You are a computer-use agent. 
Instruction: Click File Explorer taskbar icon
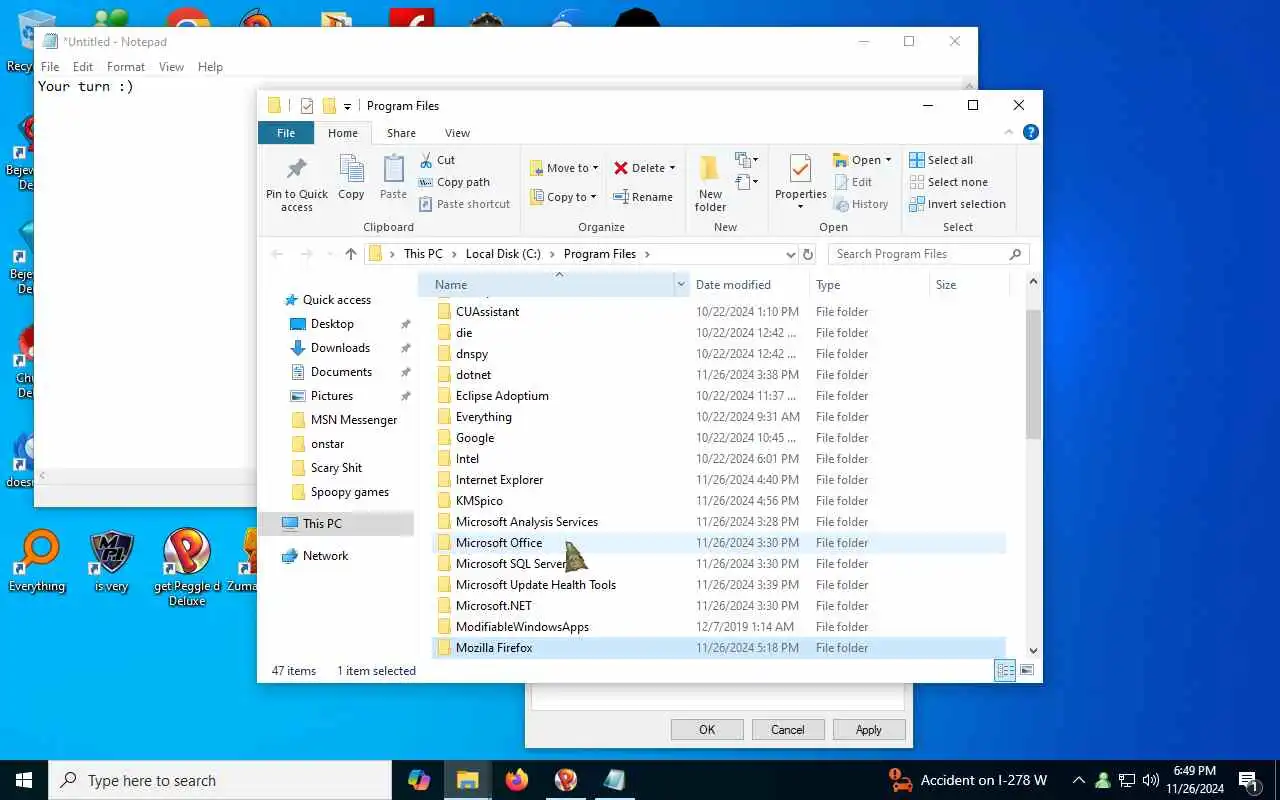pos(468,780)
